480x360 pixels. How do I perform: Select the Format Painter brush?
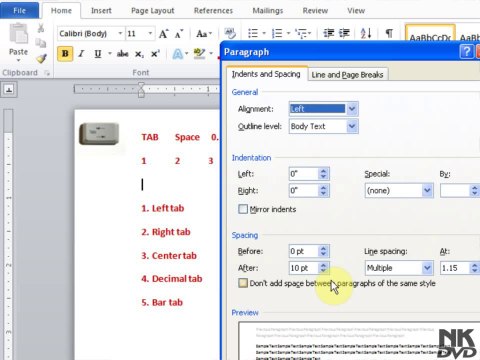tap(41, 58)
